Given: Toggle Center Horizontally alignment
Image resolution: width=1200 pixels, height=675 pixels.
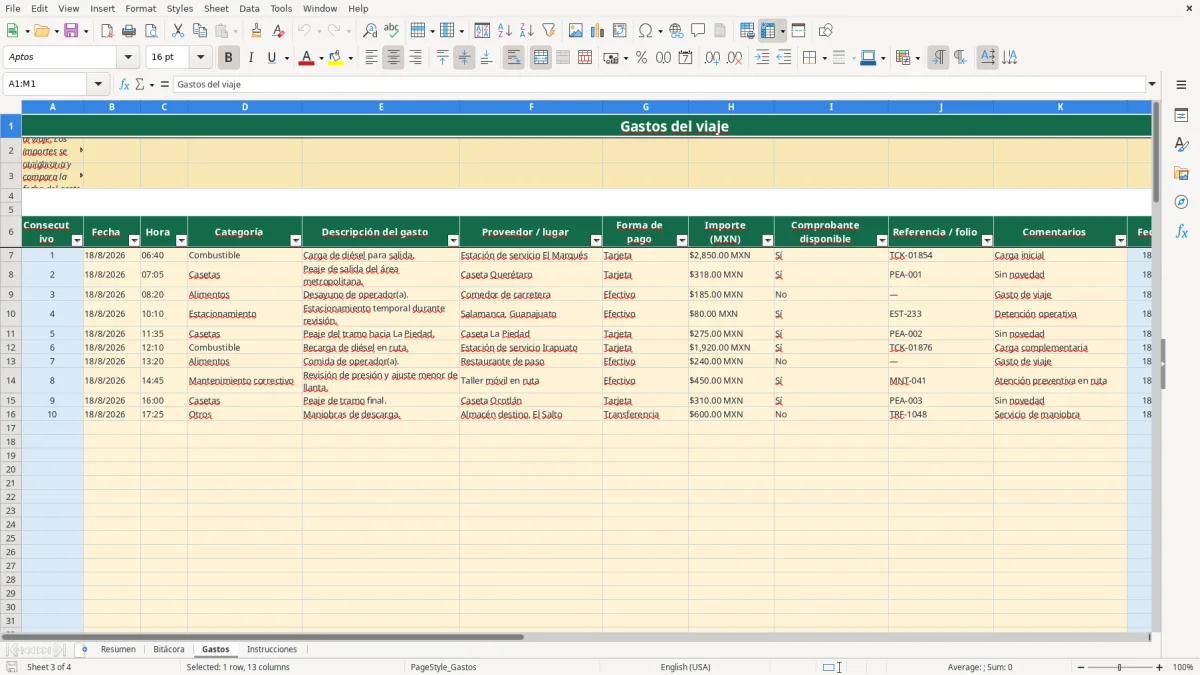Looking at the screenshot, I should (x=393, y=58).
